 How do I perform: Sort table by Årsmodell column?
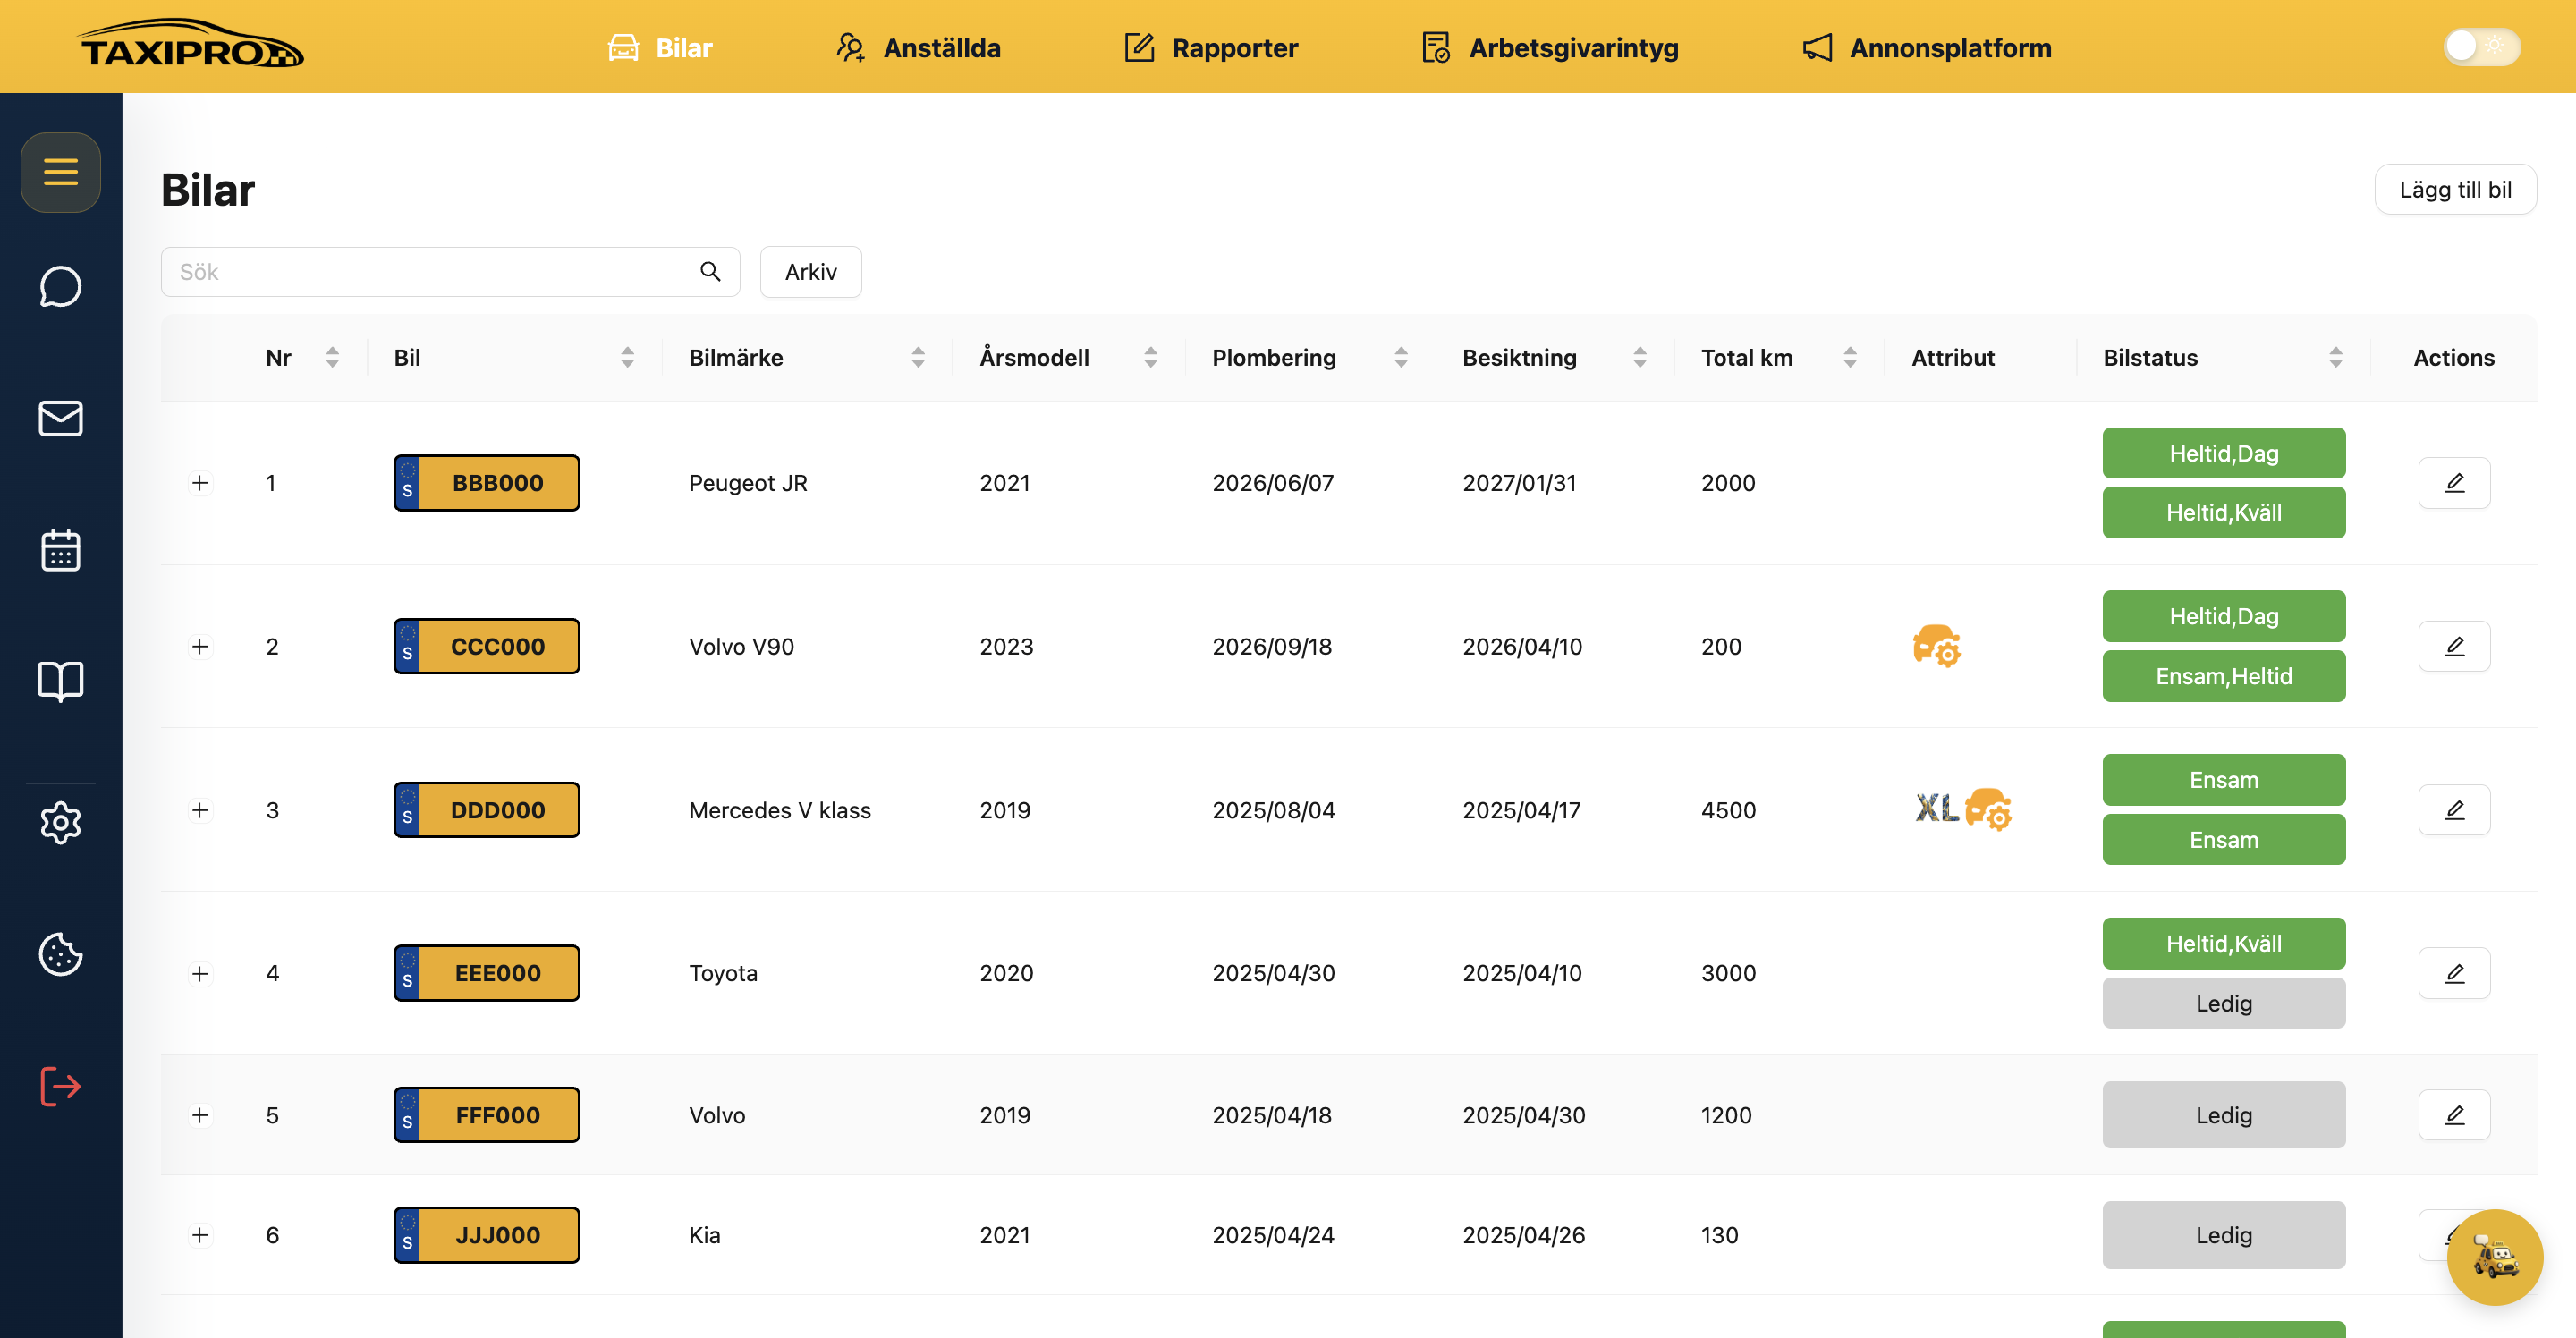tap(1150, 357)
